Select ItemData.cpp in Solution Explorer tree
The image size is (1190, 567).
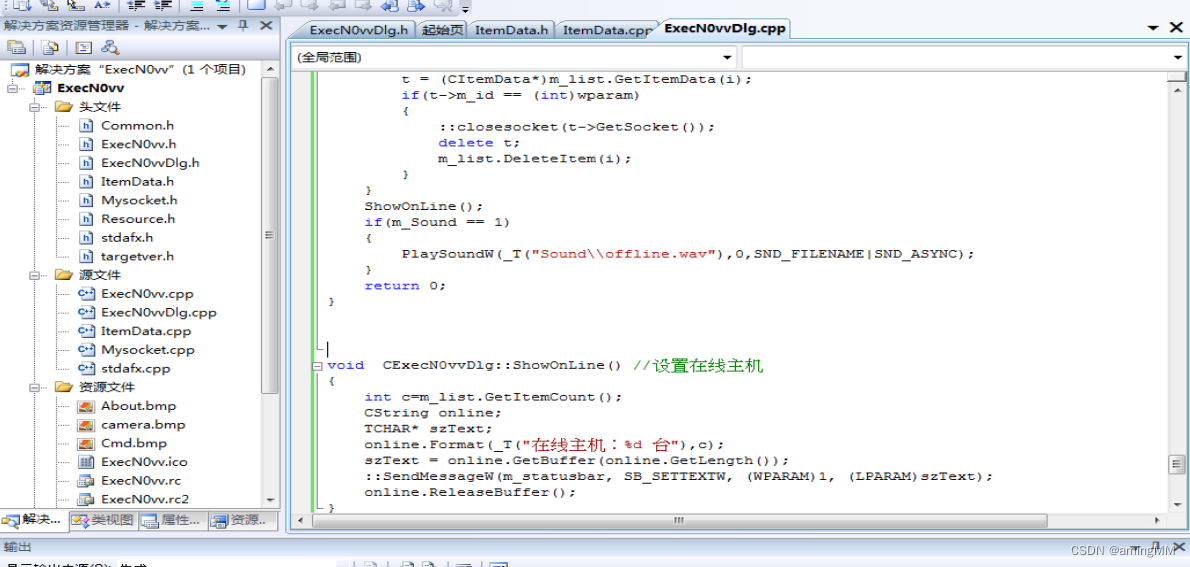point(146,331)
